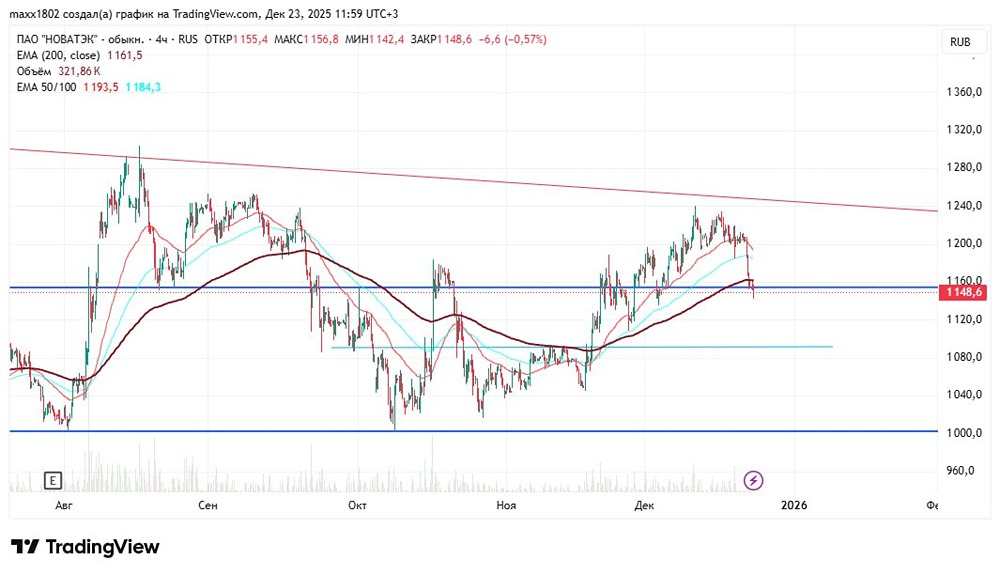Click the 1 240,0 price axis label
The image size is (1000, 575).
964,206
